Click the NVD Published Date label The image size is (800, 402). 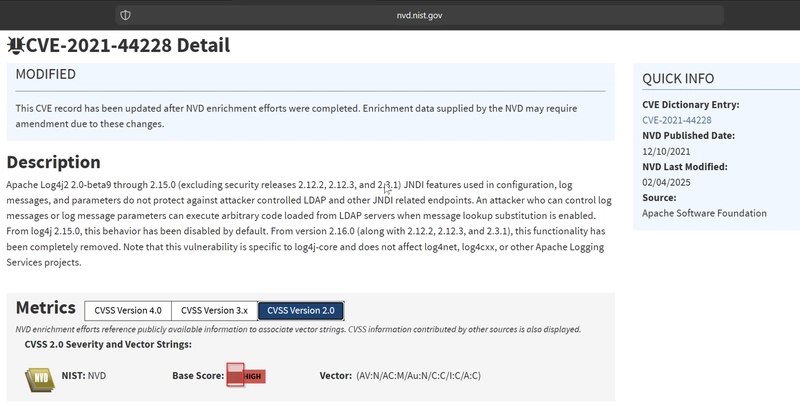tap(688, 136)
